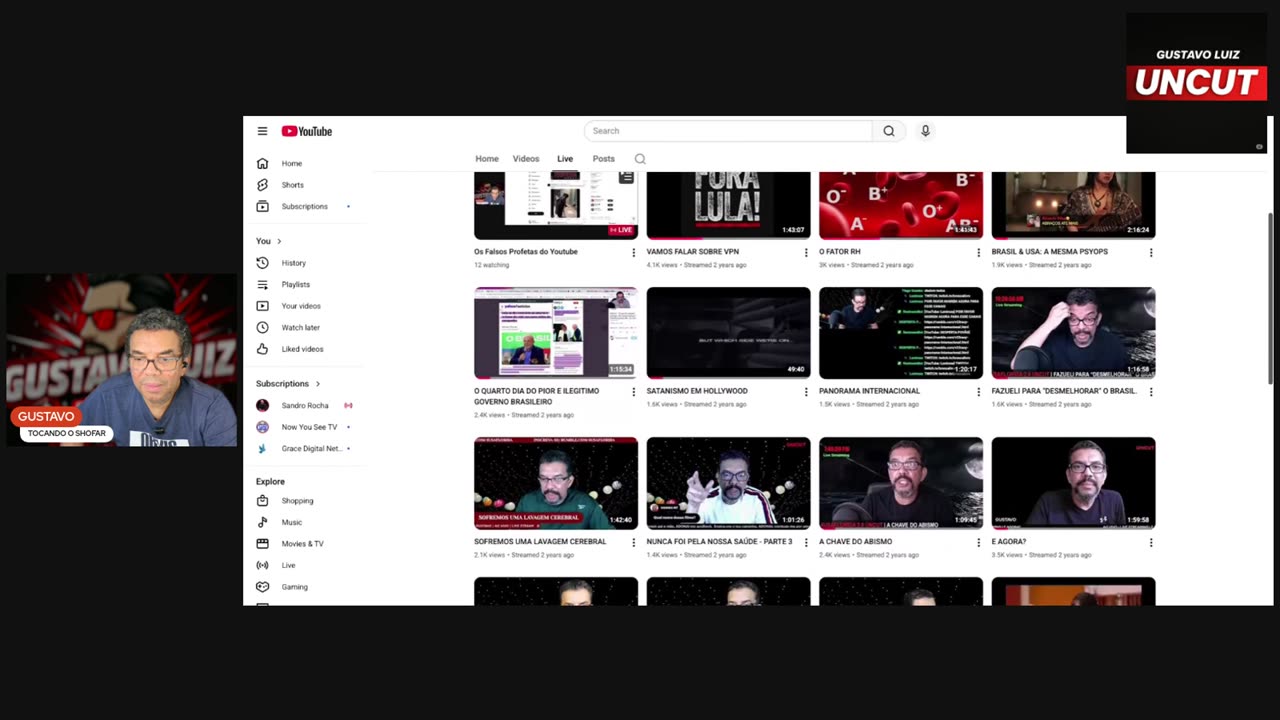Screen dimensions: 1280x720
Task: Open the YouTube hamburger guide menu
Action: (x=262, y=131)
